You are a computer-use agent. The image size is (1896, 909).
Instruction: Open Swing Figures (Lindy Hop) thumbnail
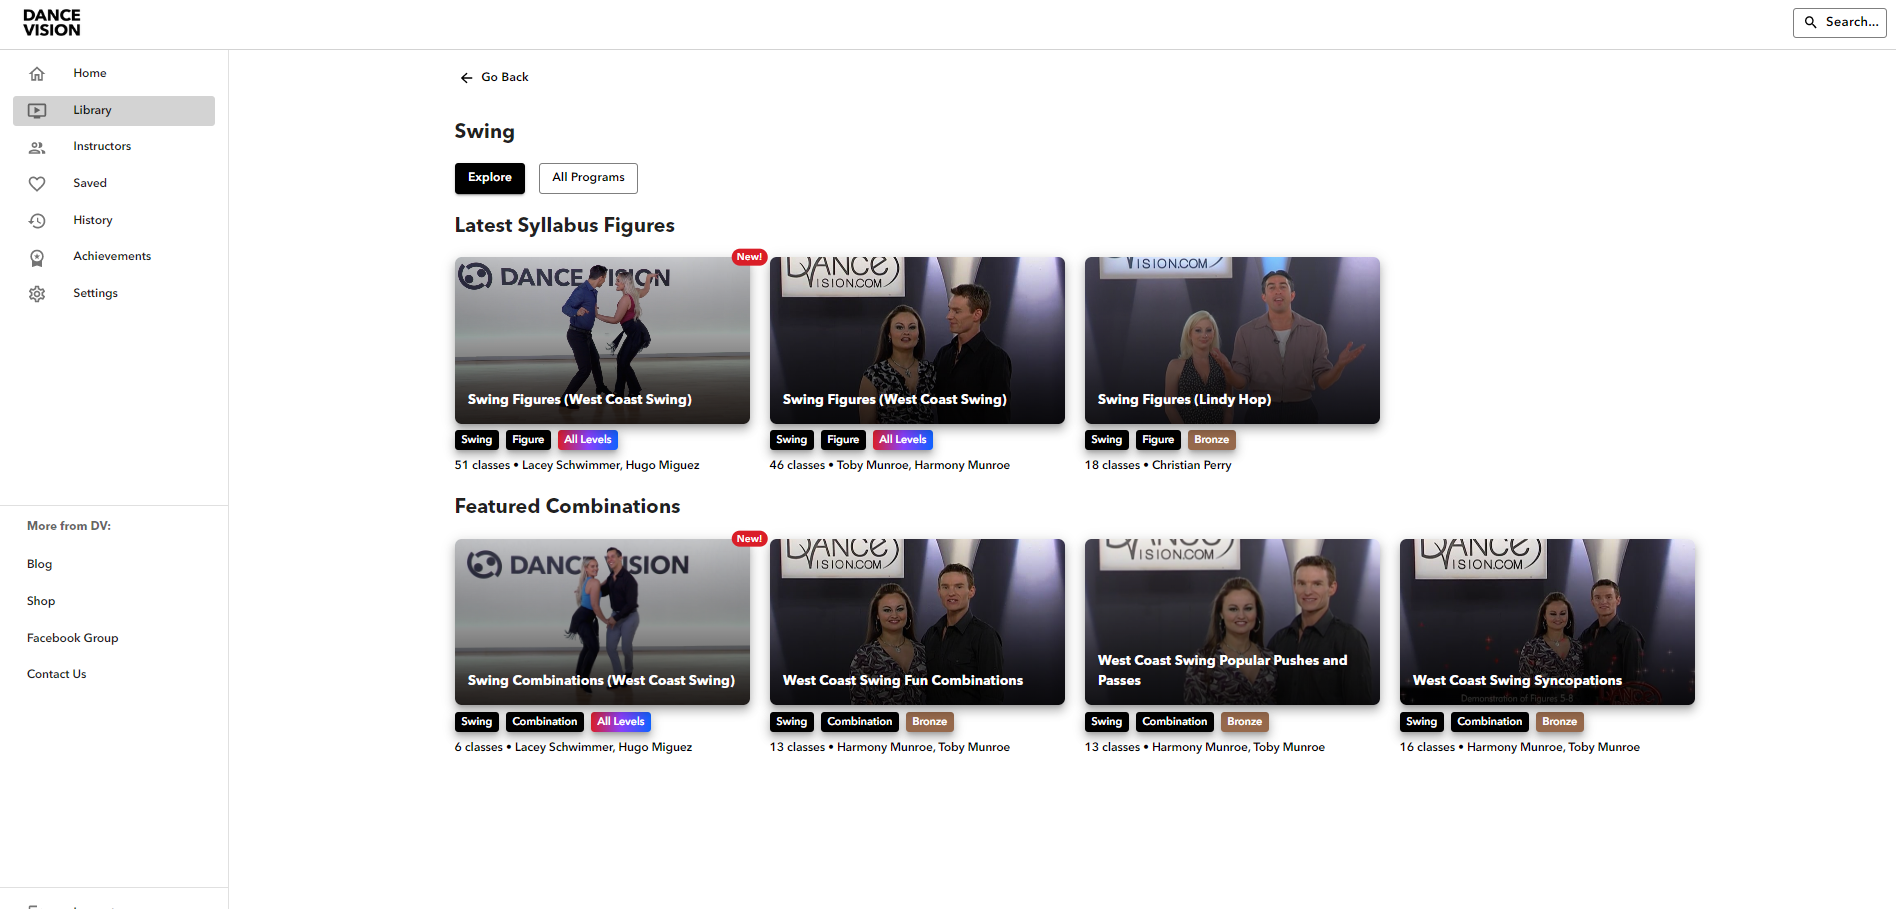[x=1232, y=340]
